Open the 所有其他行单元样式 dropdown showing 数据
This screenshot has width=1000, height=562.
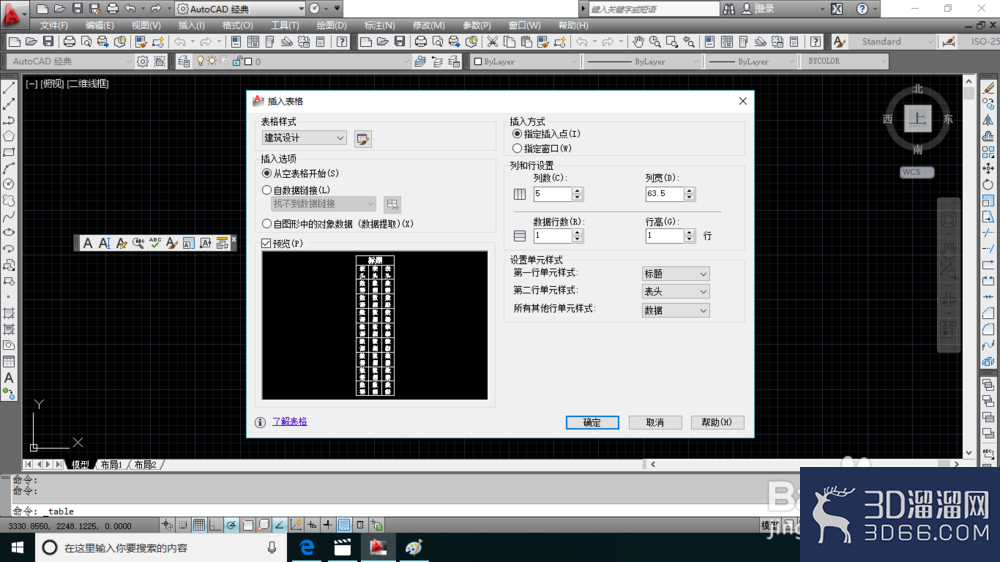click(675, 311)
